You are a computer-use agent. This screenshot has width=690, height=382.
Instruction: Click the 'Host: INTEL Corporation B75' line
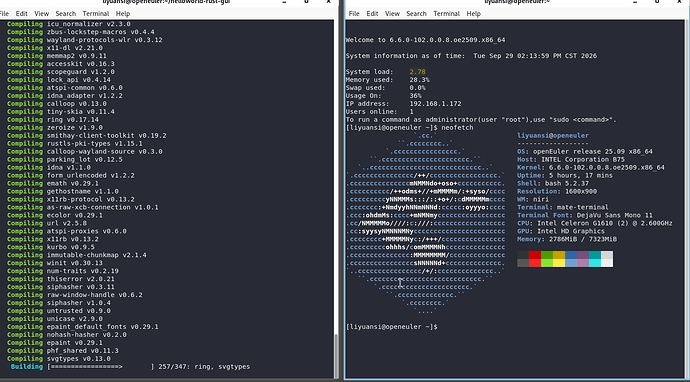(571, 159)
